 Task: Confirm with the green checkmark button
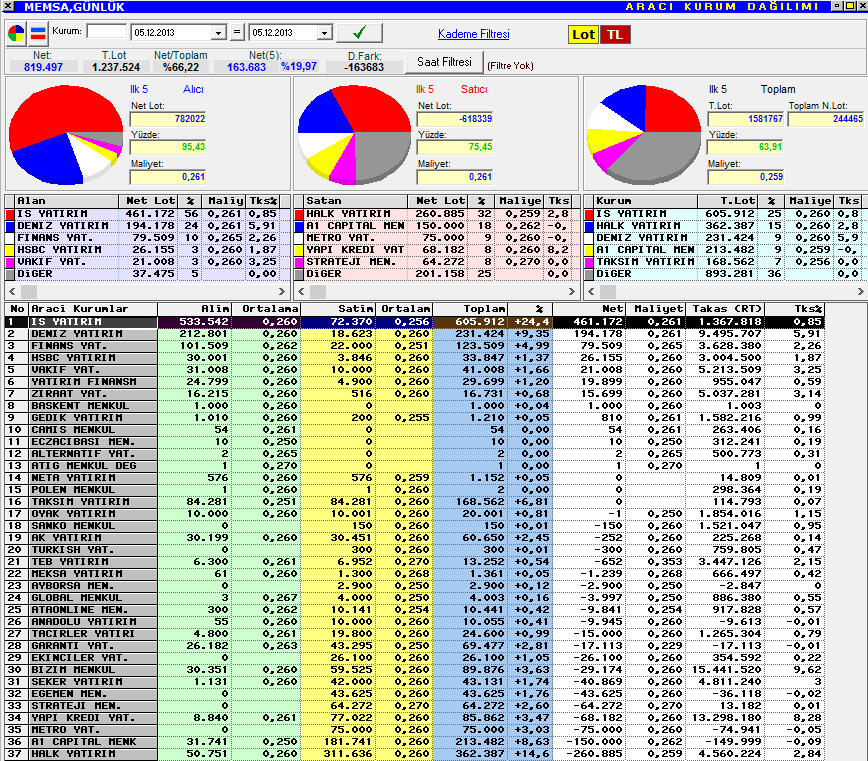359,33
